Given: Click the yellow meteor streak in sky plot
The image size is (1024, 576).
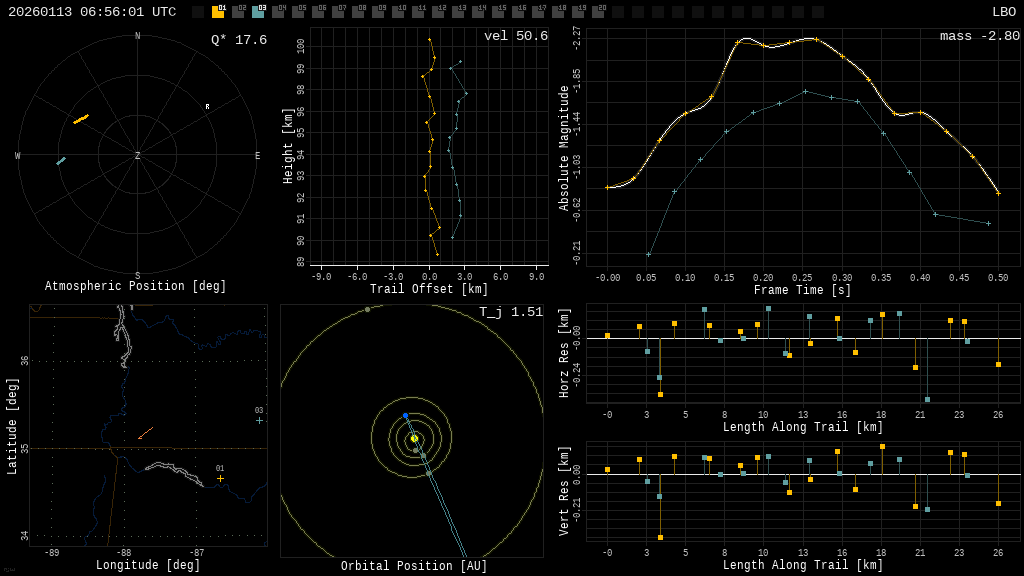Looking at the screenshot, I should click(x=81, y=119).
